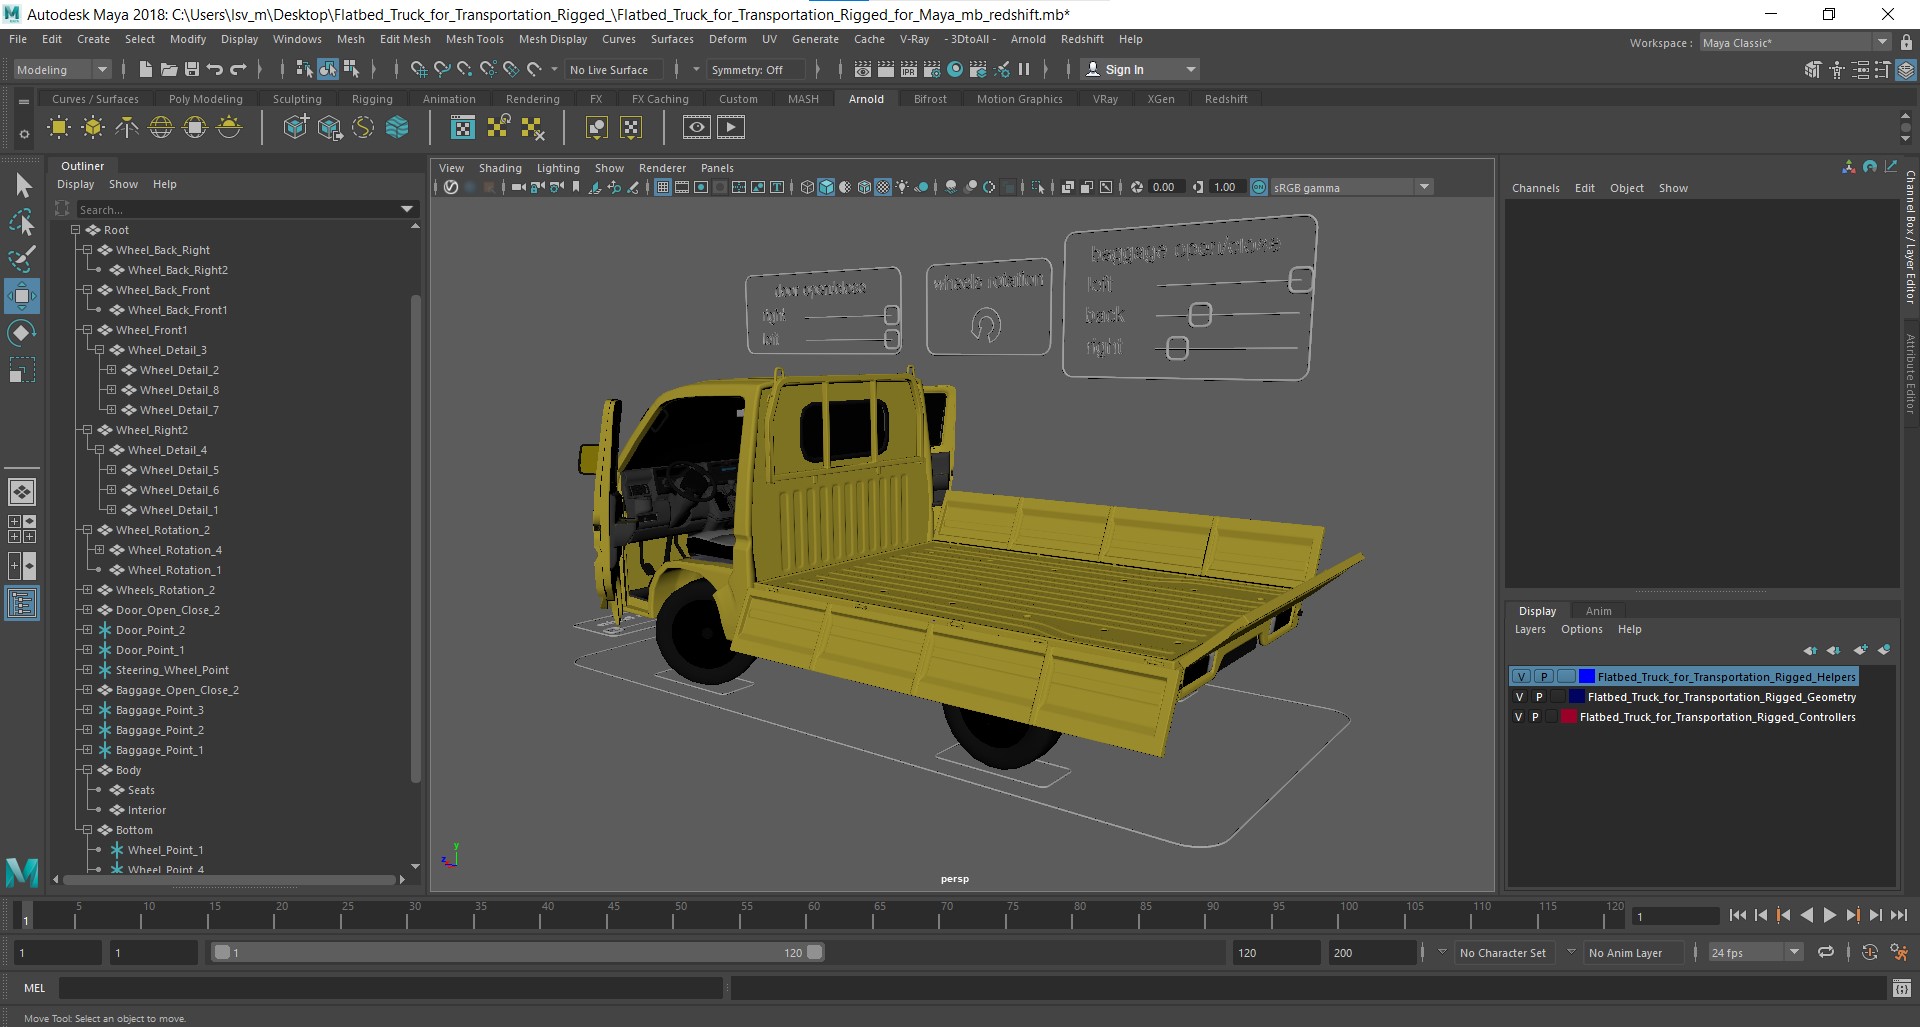The image size is (1920, 1027).
Task: Click the Four View layout icon
Action: tap(22, 529)
